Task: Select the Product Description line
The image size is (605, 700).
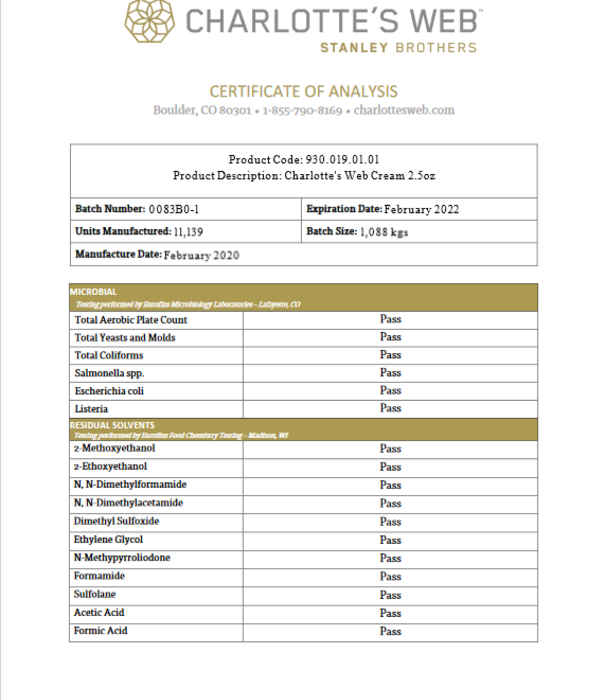Action: tap(304, 175)
